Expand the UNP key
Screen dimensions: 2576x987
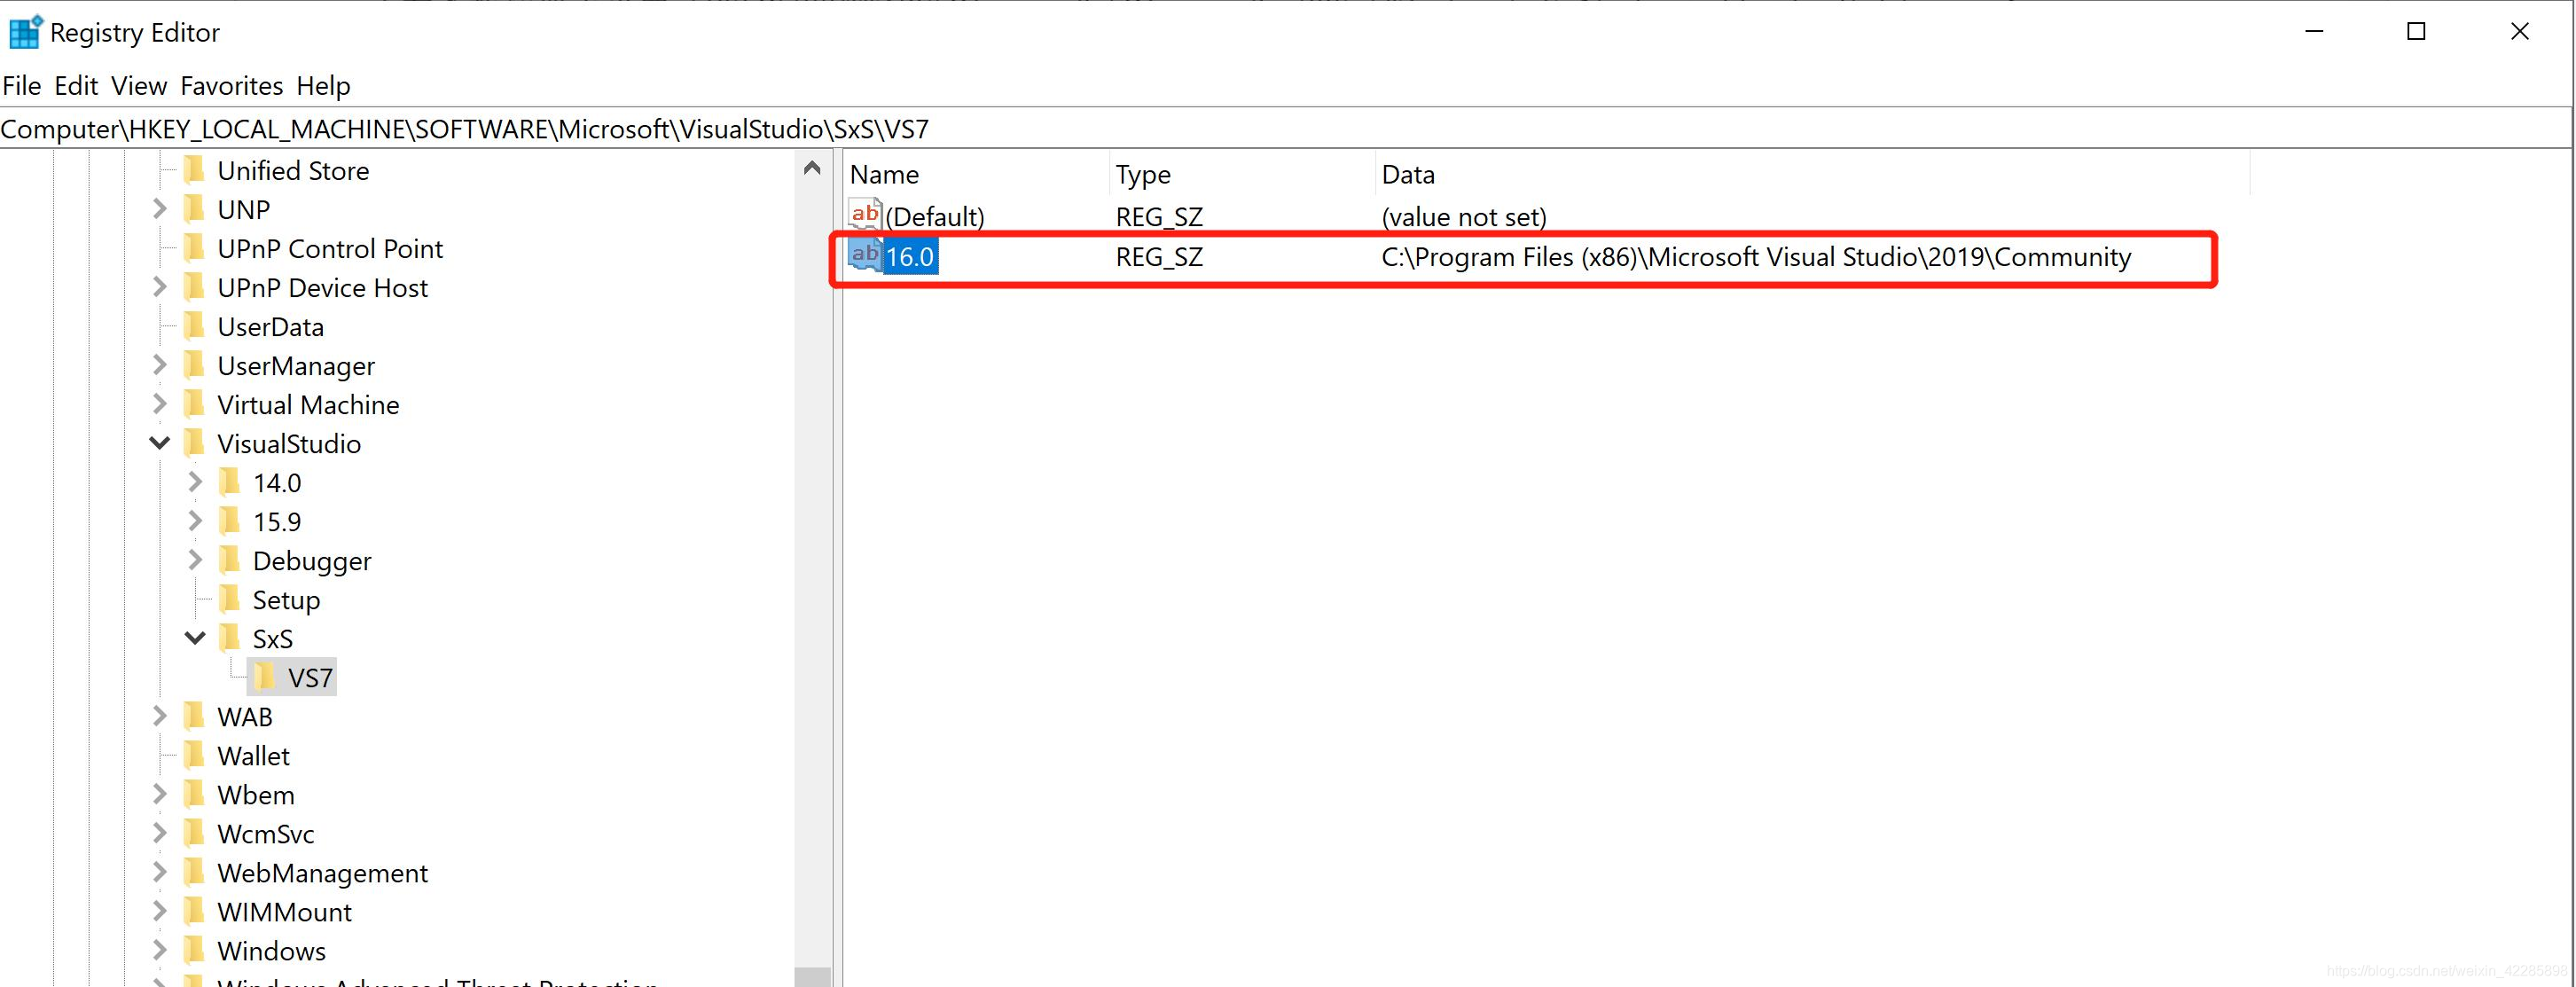[x=159, y=209]
